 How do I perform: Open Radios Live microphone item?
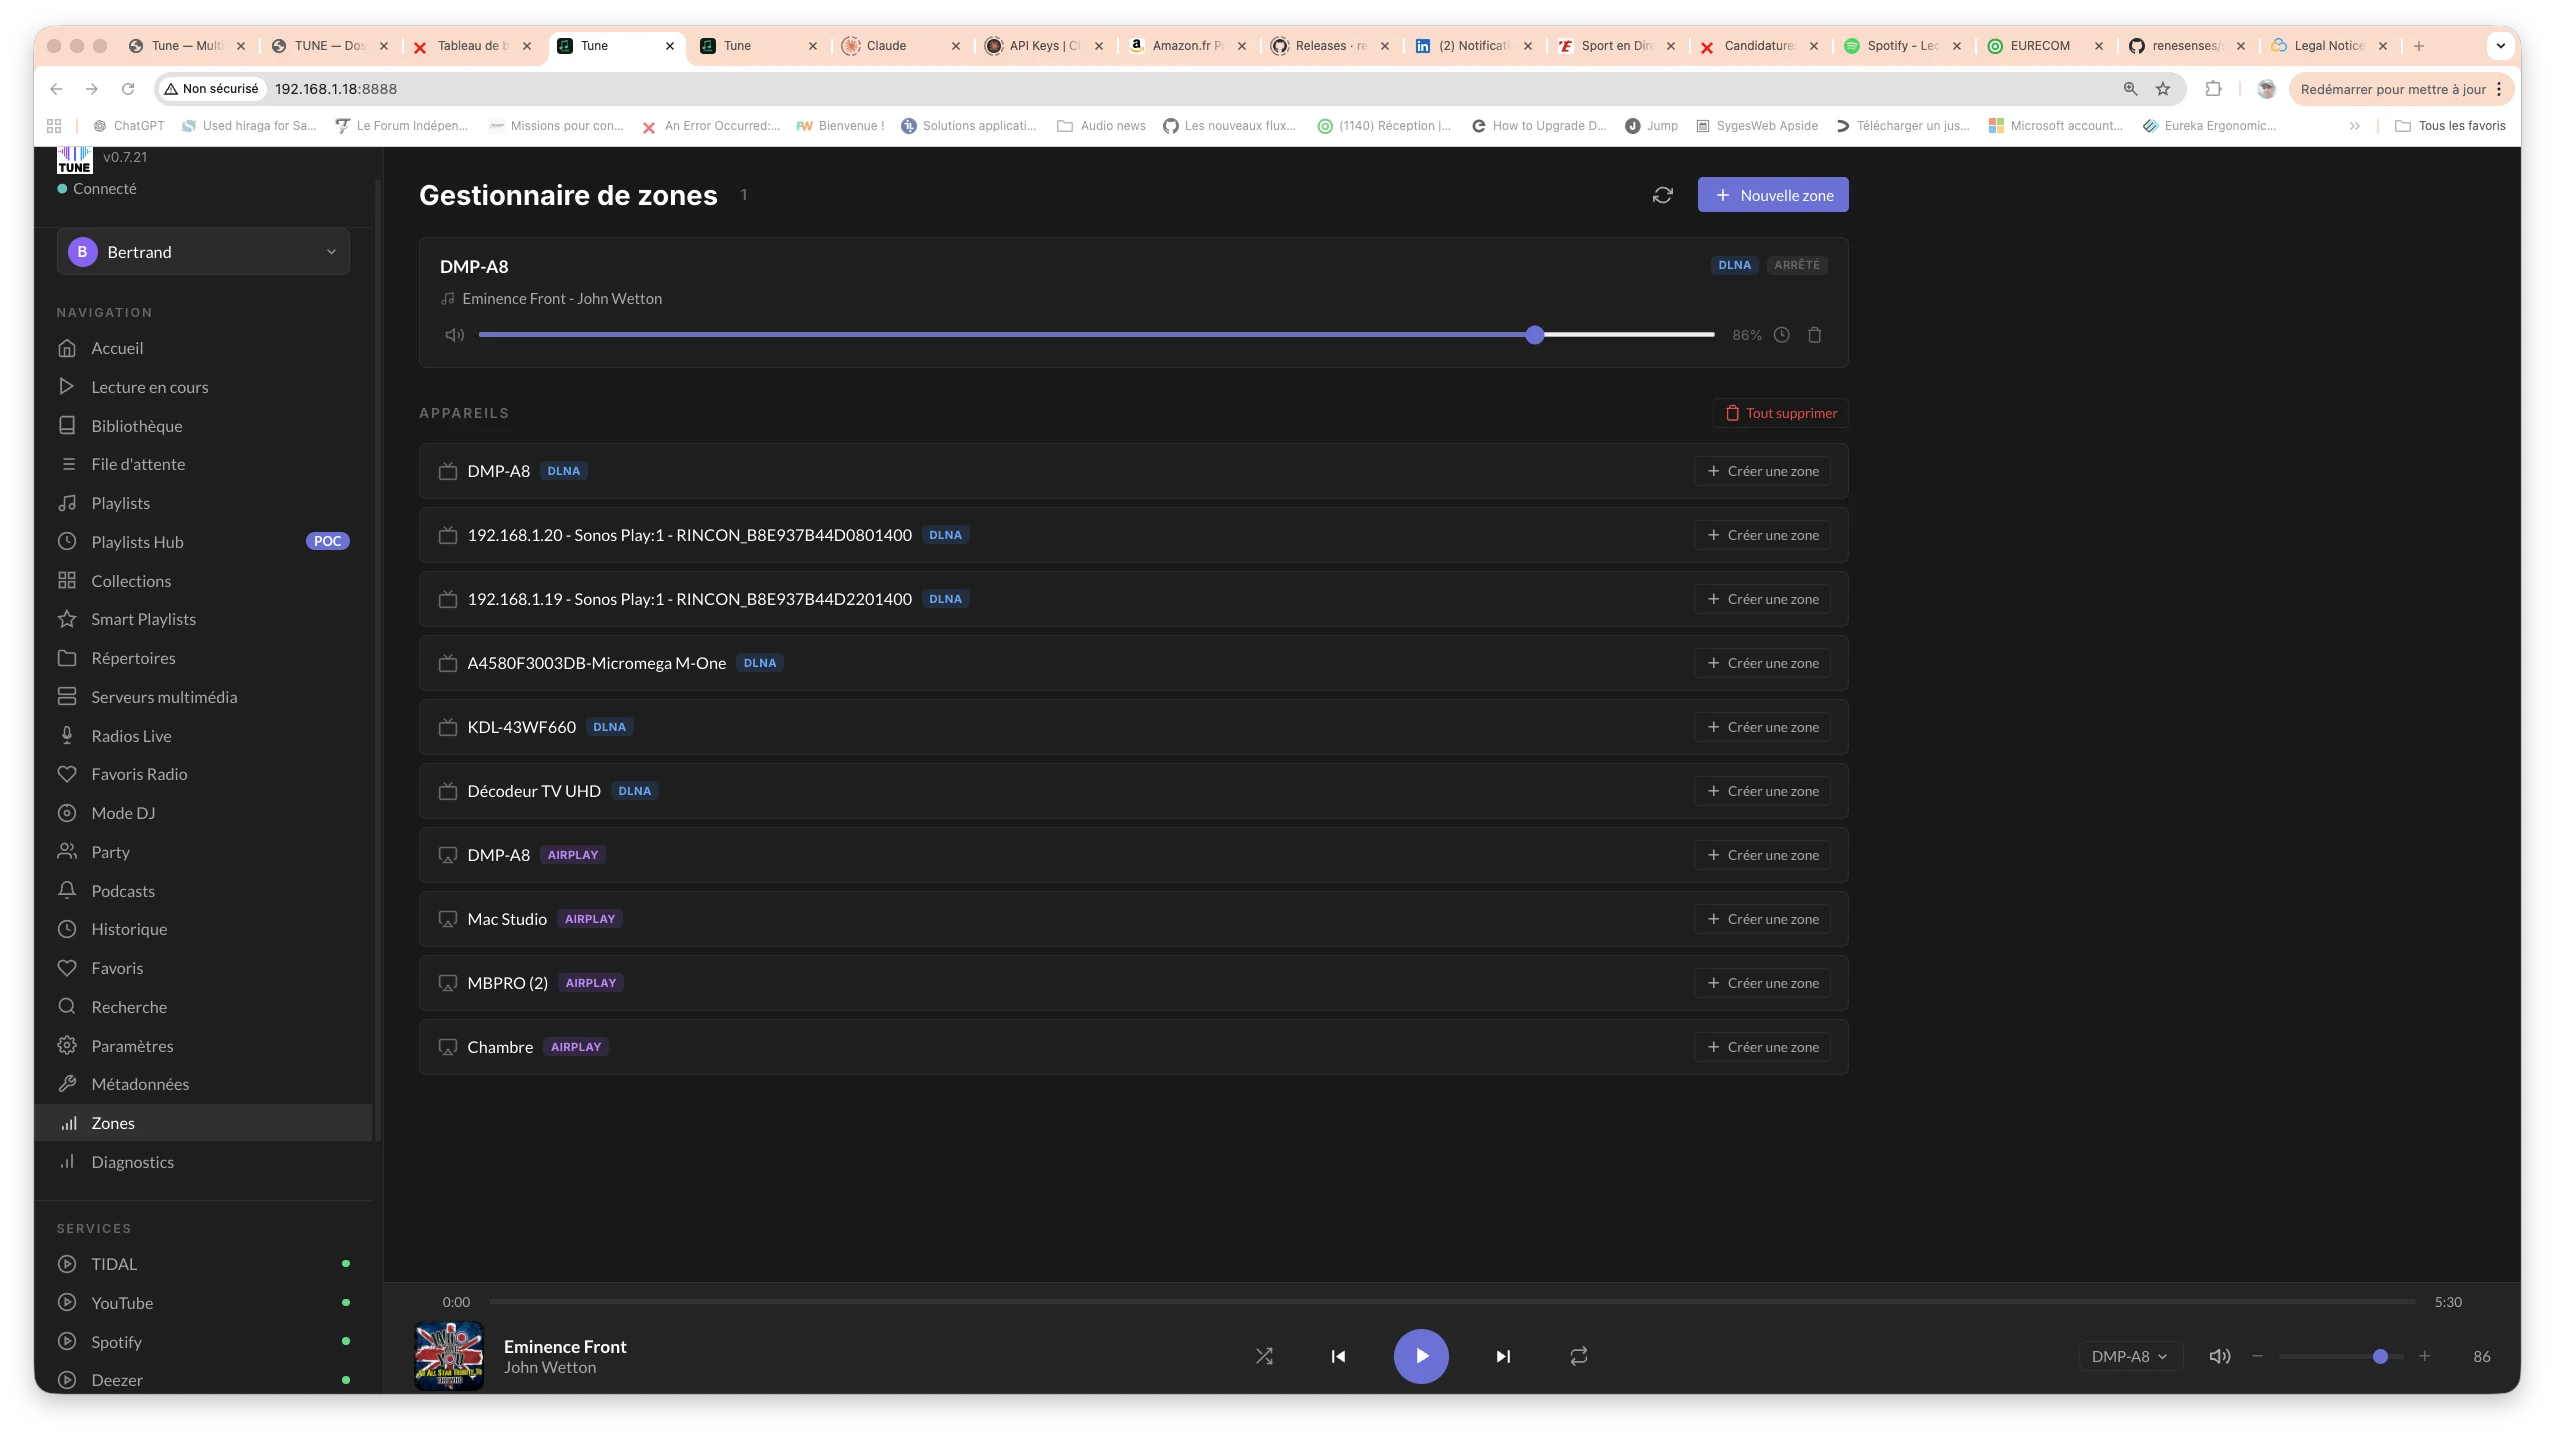[203, 736]
